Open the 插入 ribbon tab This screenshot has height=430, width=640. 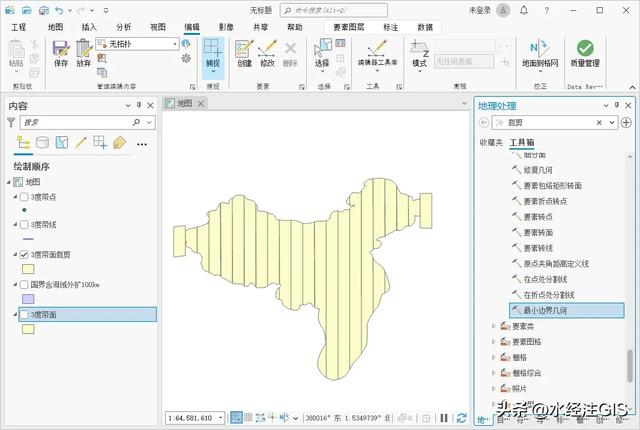[89, 27]
